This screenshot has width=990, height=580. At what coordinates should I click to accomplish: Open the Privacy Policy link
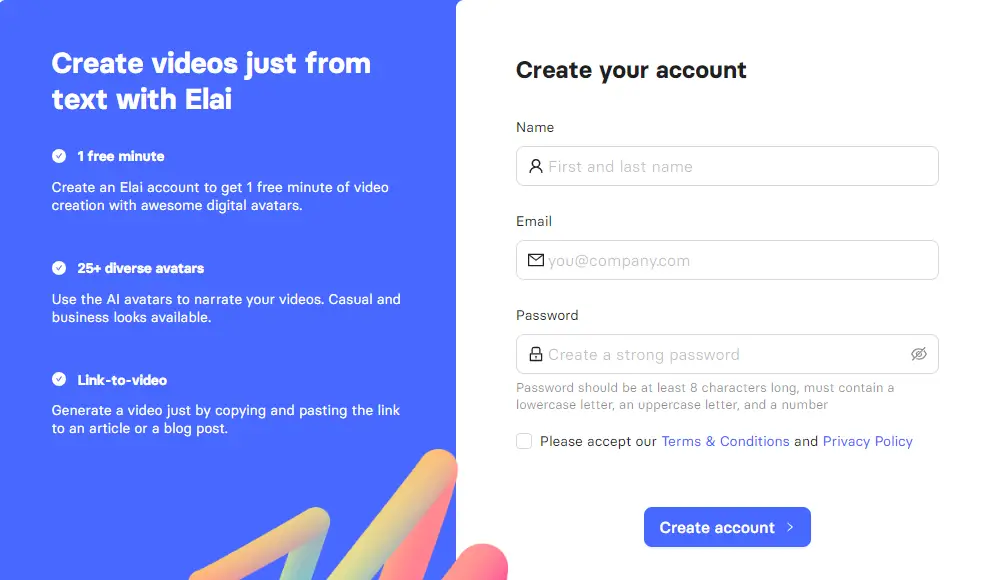pyautogui.click(x=868, y=441)
